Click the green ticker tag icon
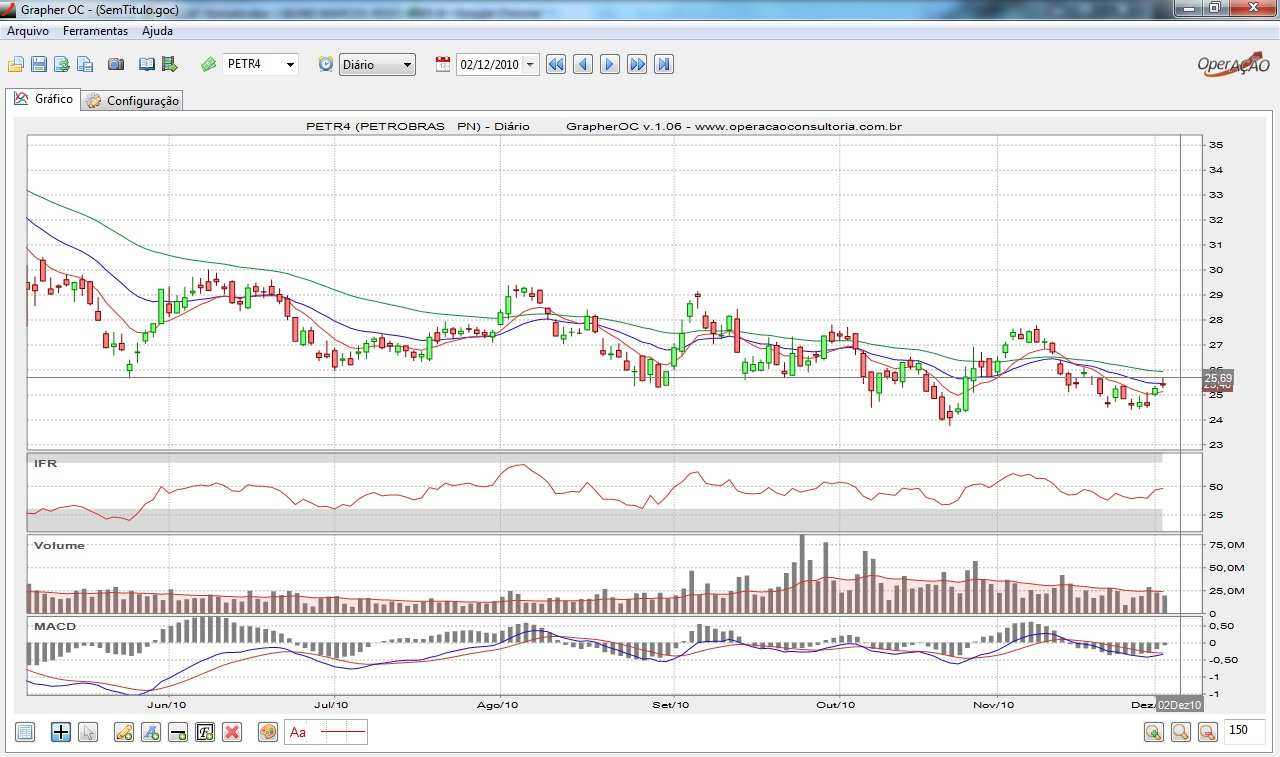The height and width of the screenshot is (757, 1280). (x=209, y=64)
